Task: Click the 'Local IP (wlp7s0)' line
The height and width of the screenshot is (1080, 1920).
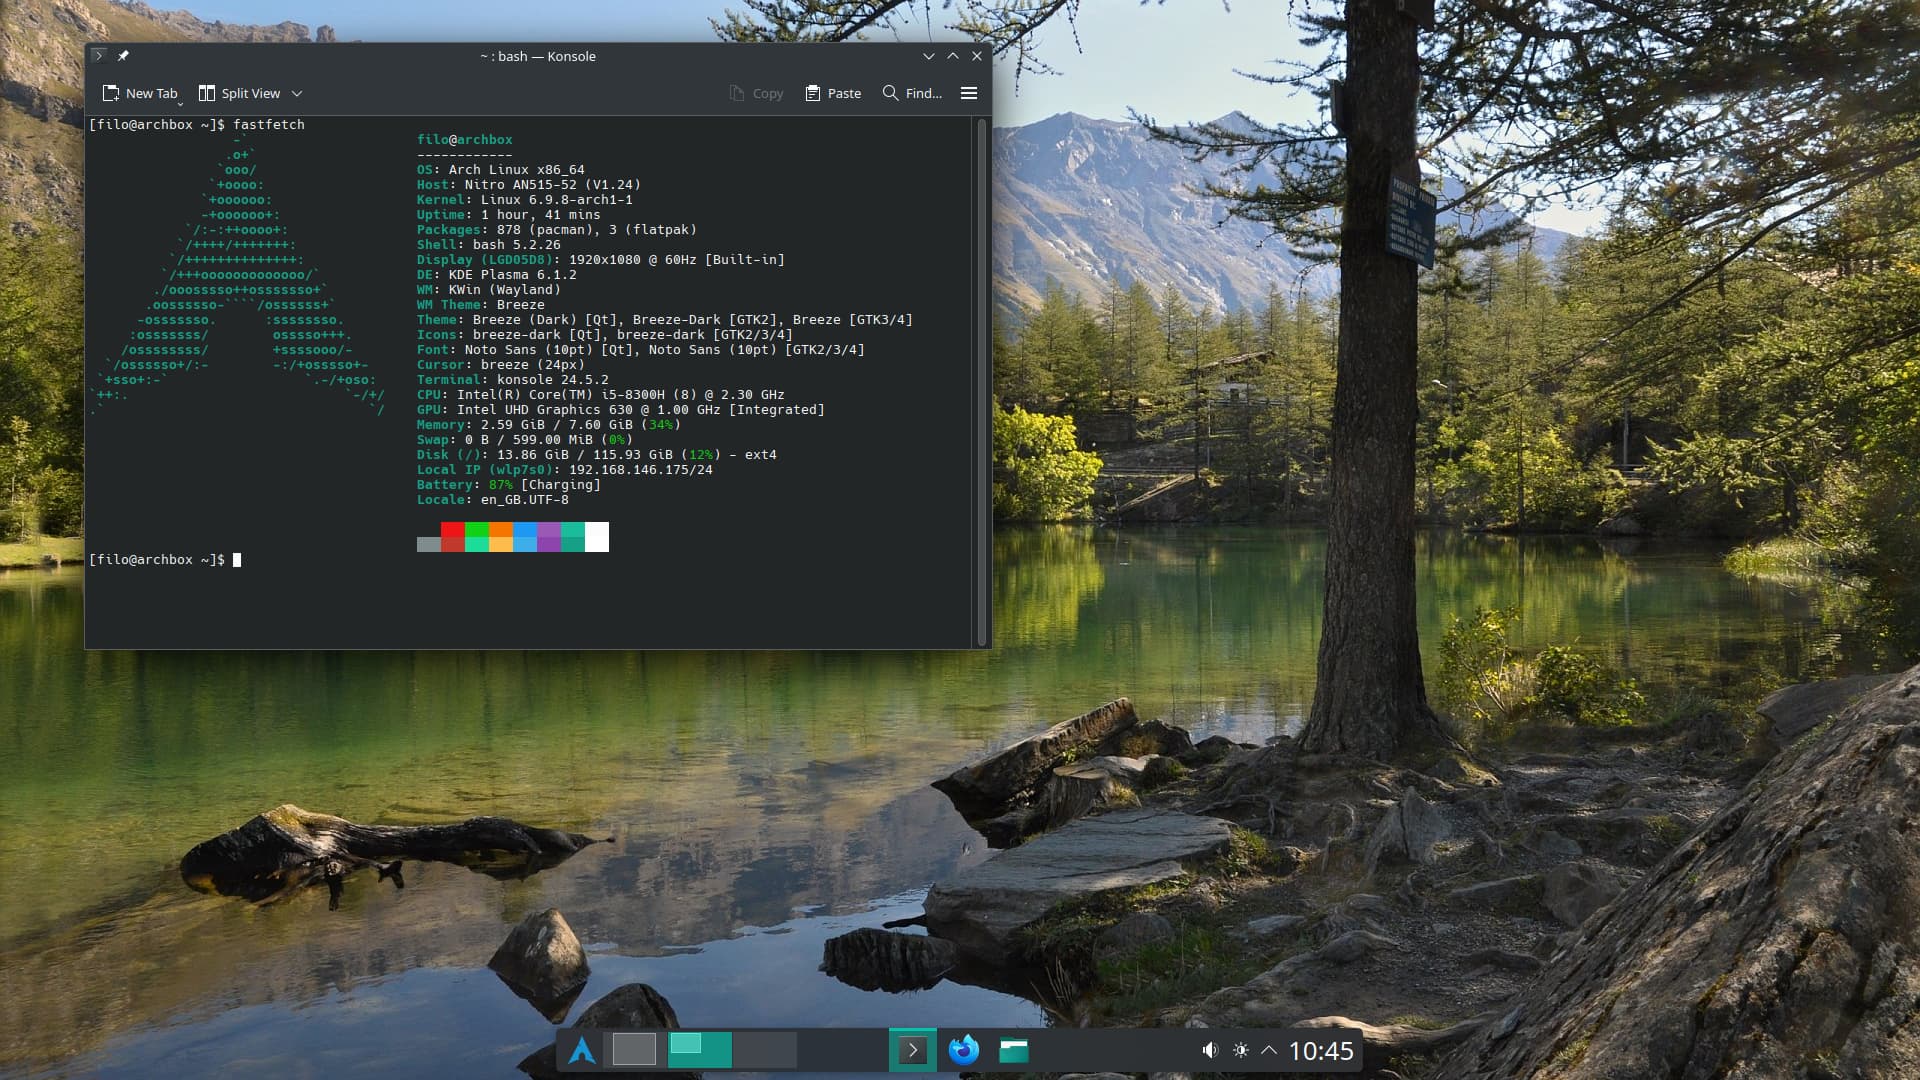Action: [565, 470]
